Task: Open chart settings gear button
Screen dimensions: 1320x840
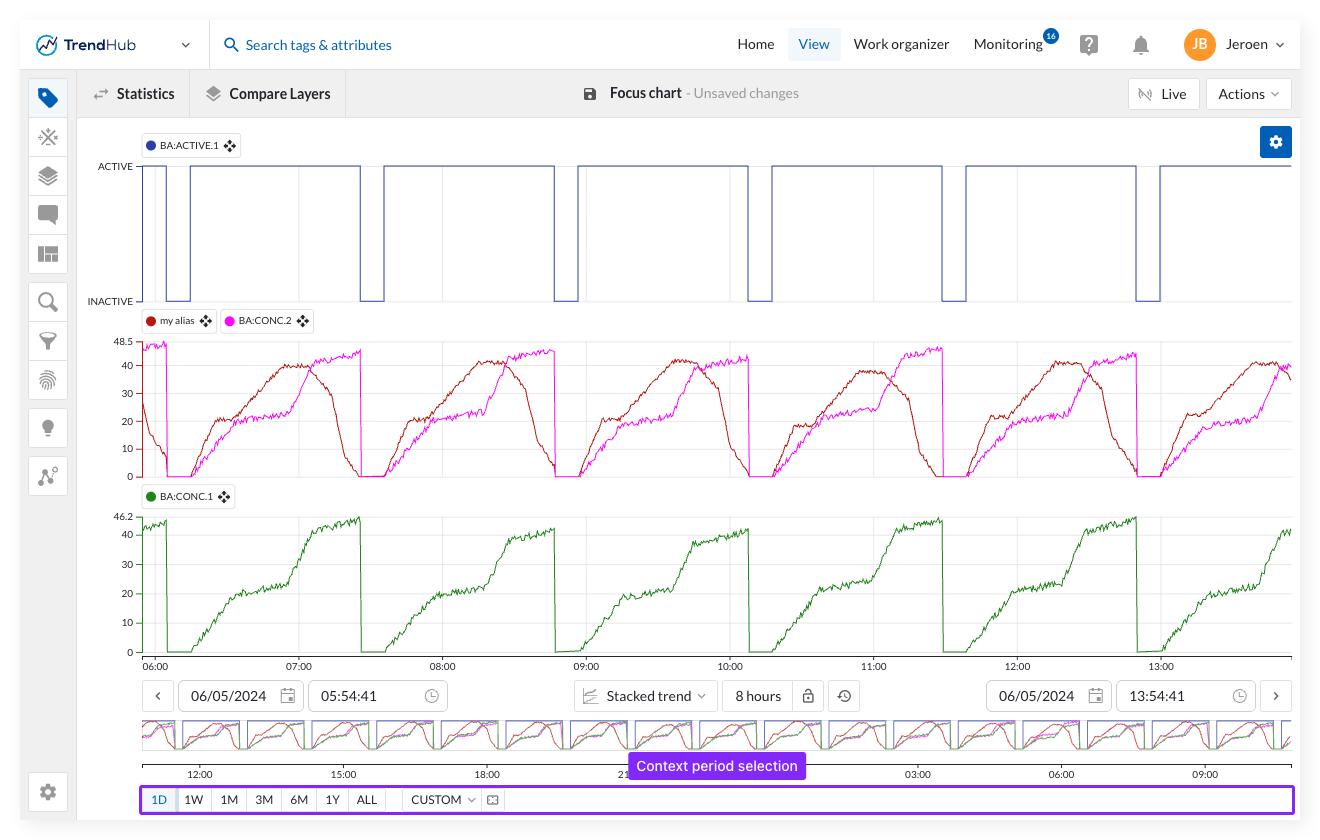Action: pos(1275,142)
